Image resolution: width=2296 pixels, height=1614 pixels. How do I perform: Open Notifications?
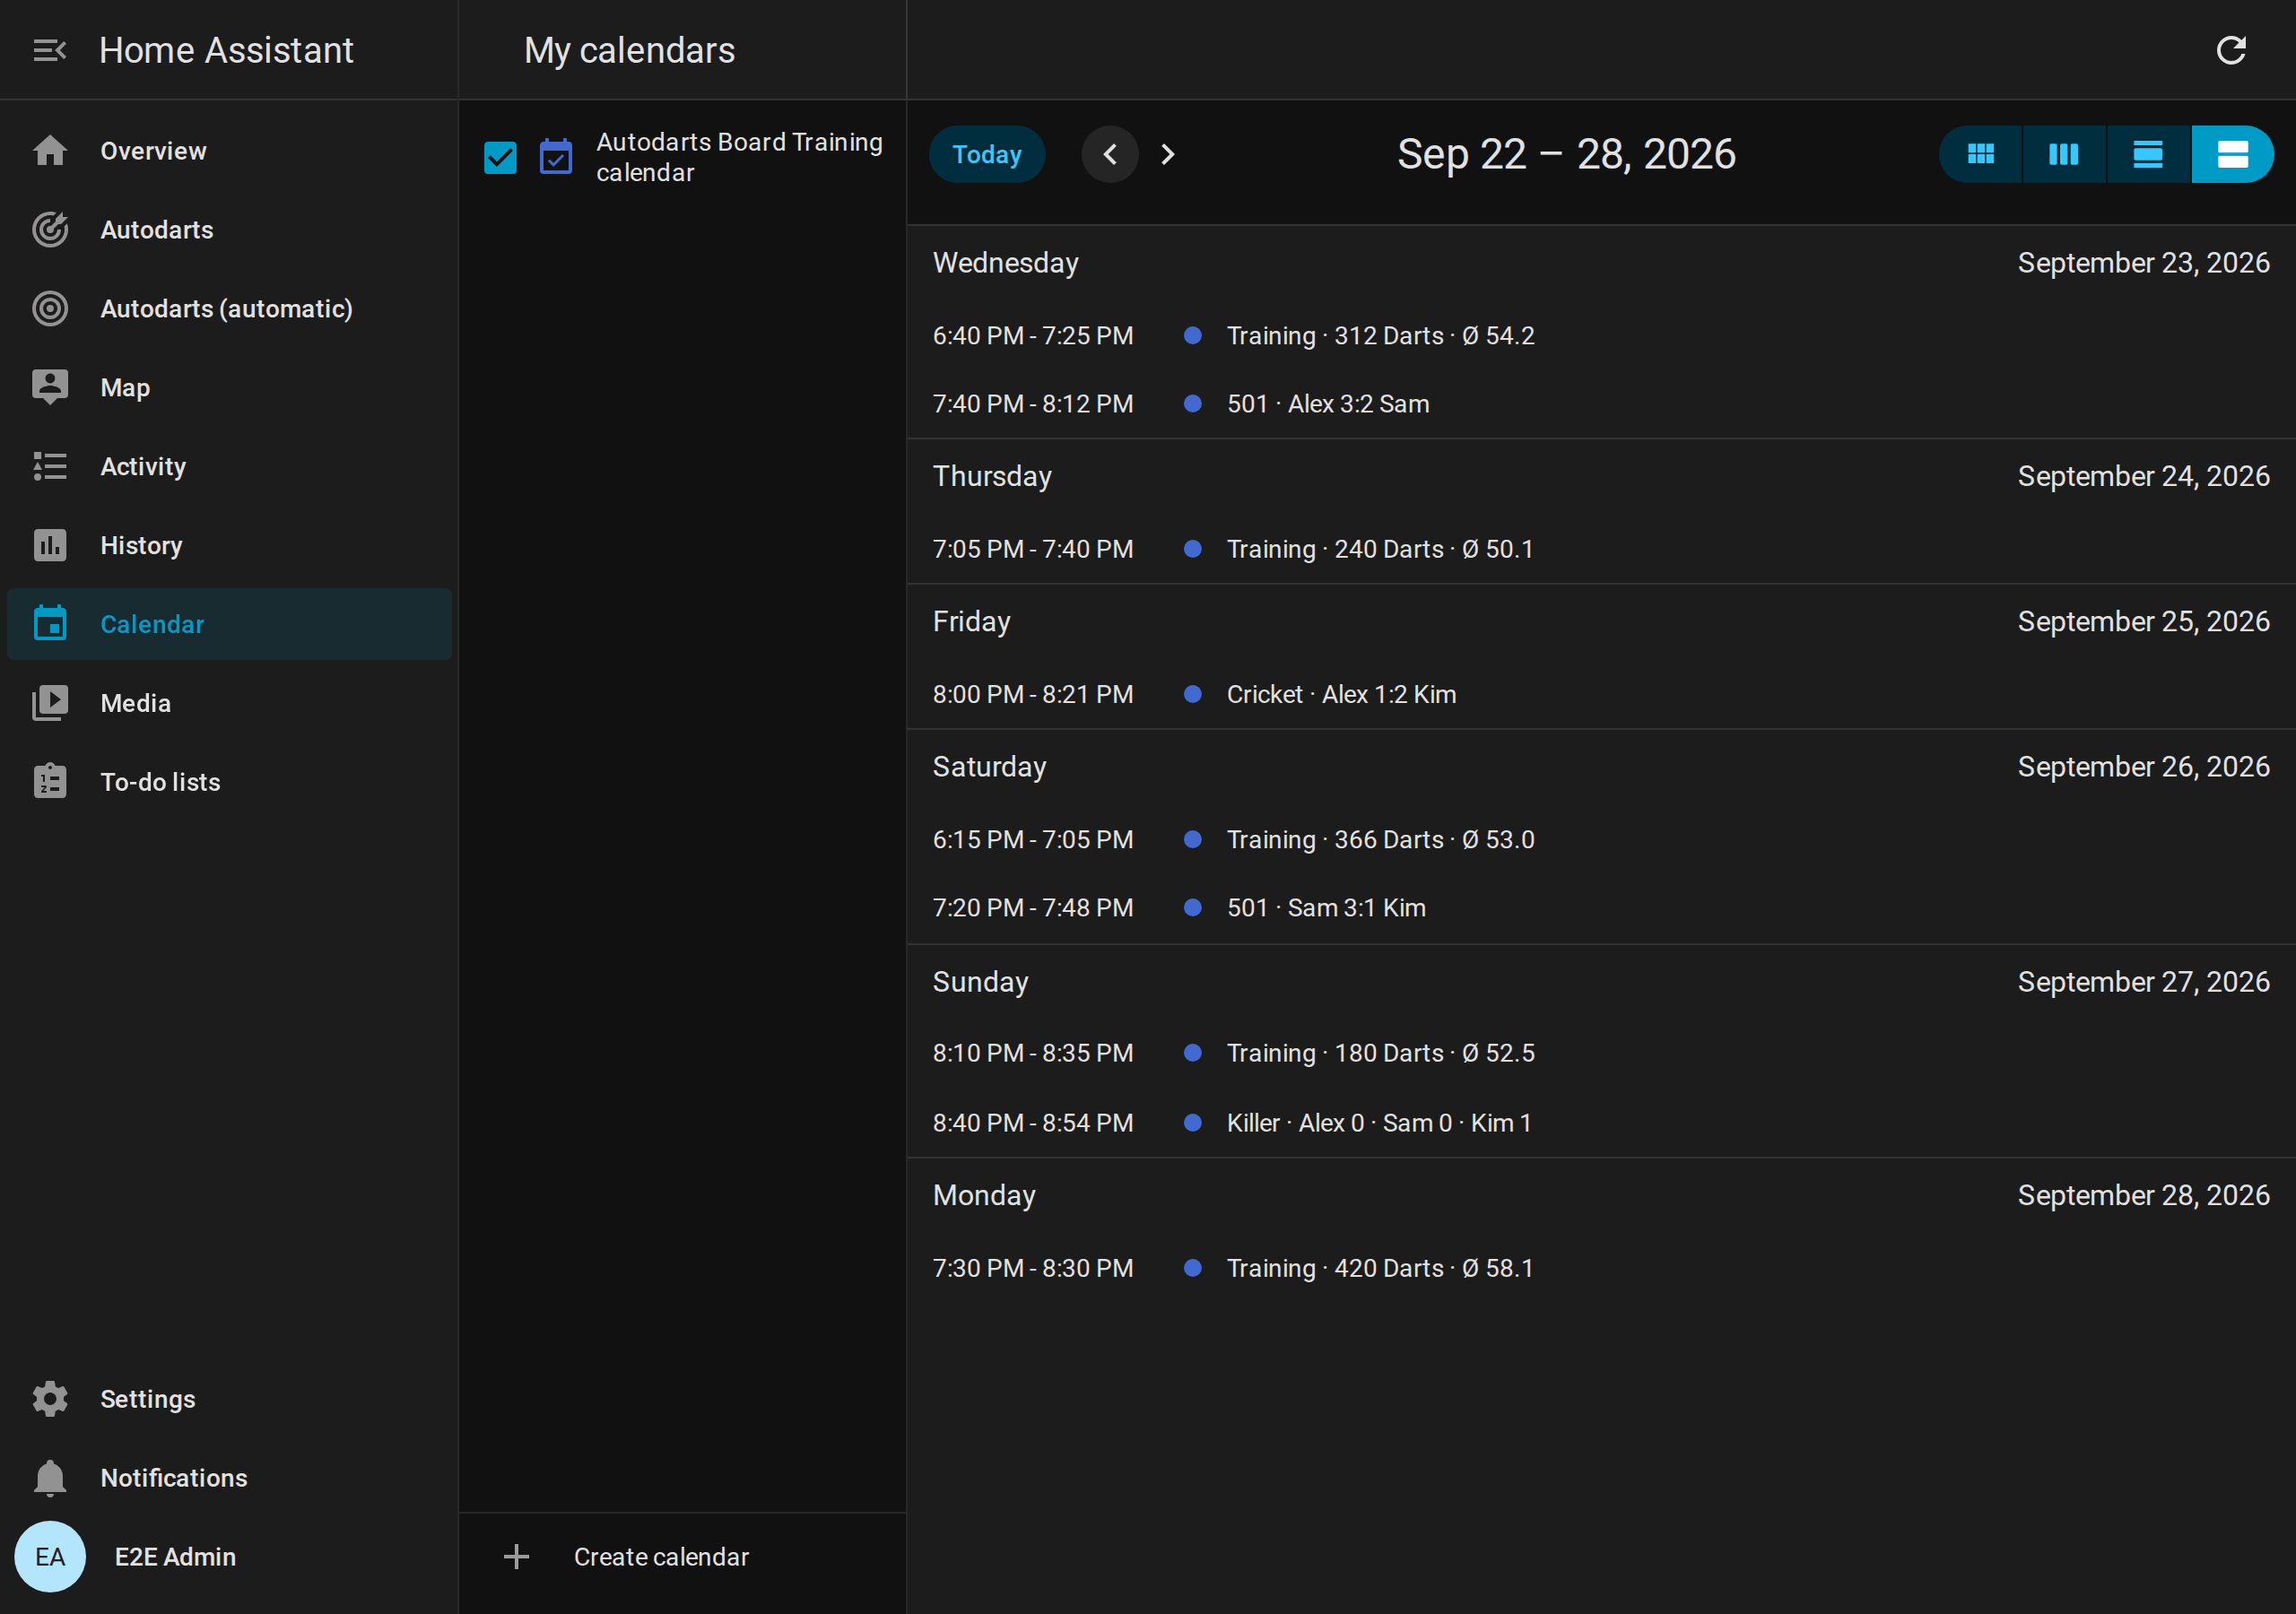229,1478
